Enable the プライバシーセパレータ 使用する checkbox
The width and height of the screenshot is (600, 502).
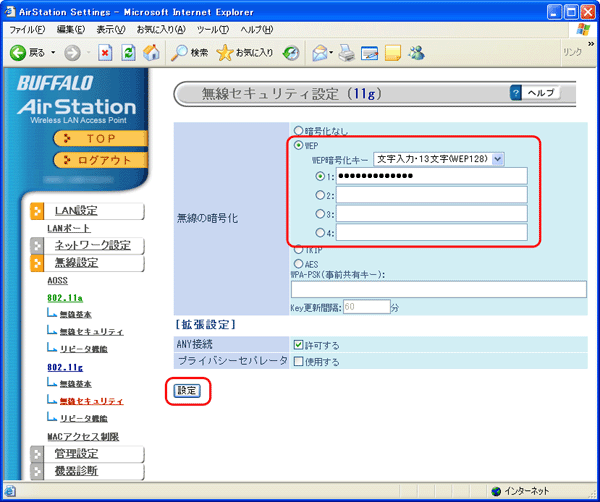pyautogui.click(x=299, y=361)
